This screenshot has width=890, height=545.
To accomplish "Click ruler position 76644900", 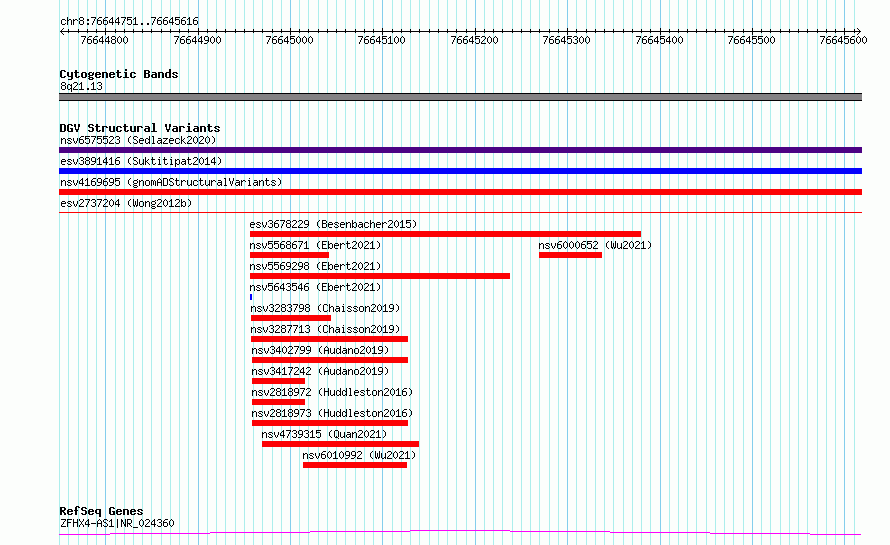I will tap(197, 40).
